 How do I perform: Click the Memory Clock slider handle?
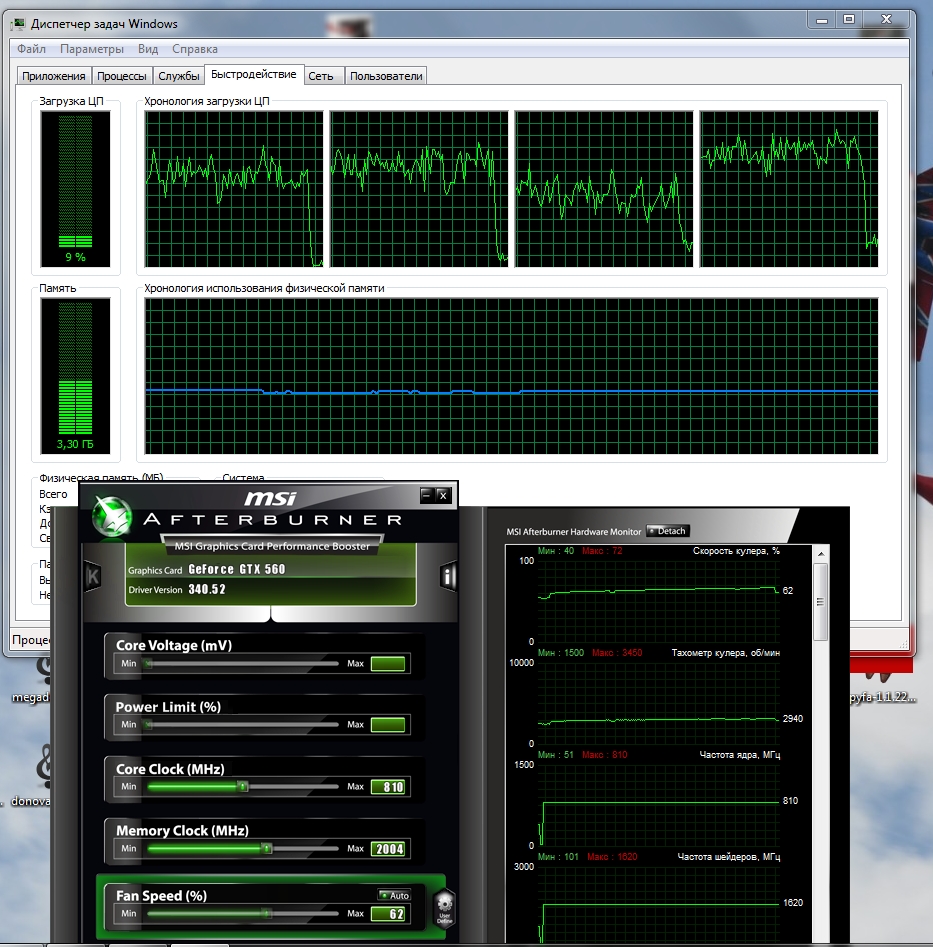tap(267, 849)
